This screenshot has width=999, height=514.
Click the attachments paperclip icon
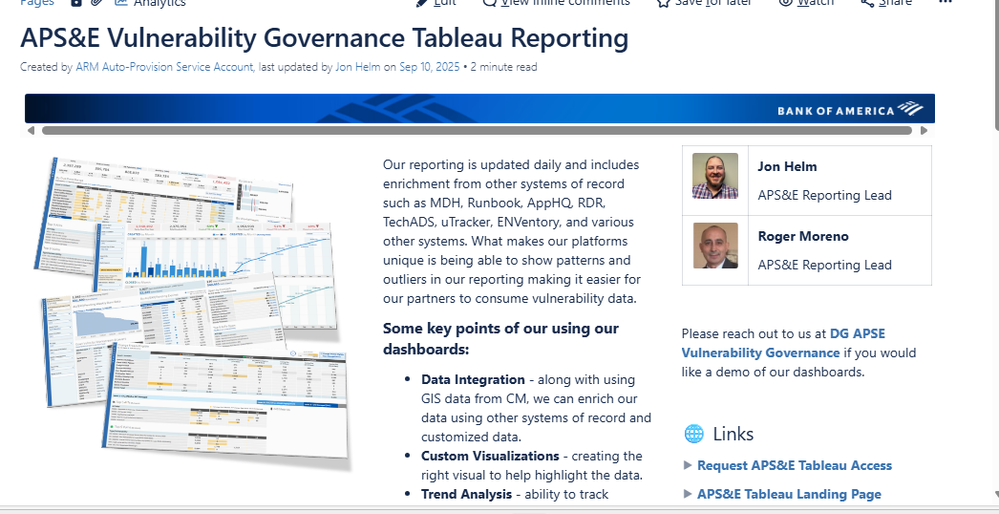(96, 3)
